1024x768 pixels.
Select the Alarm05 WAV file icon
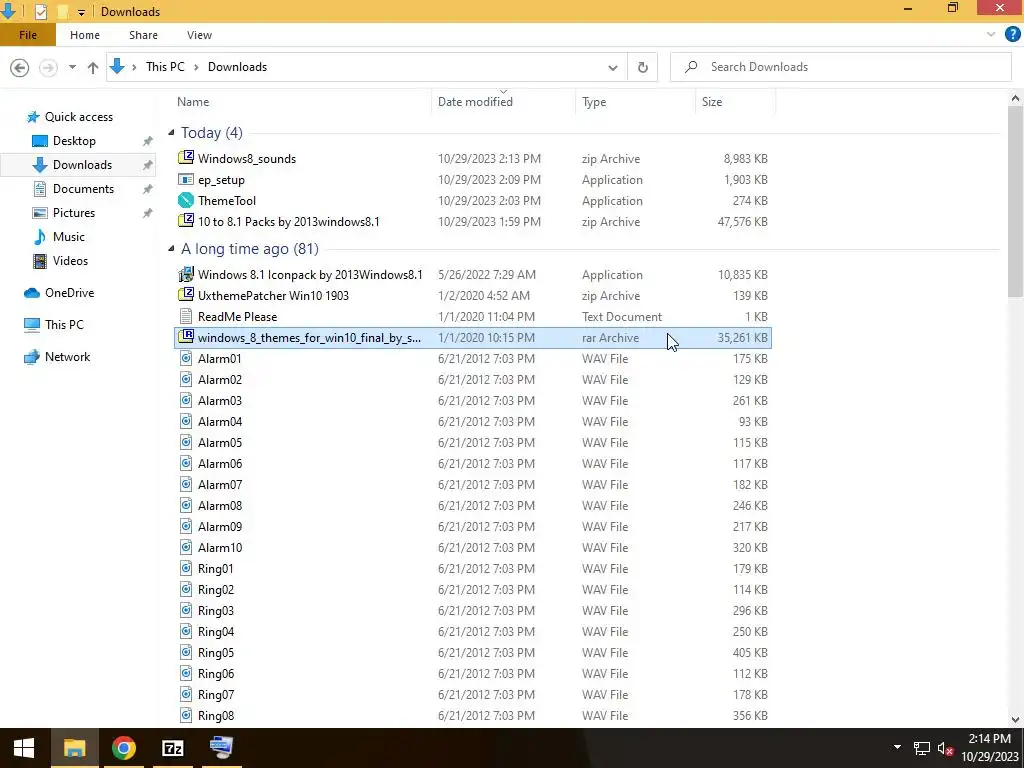[x=186, y=442]
